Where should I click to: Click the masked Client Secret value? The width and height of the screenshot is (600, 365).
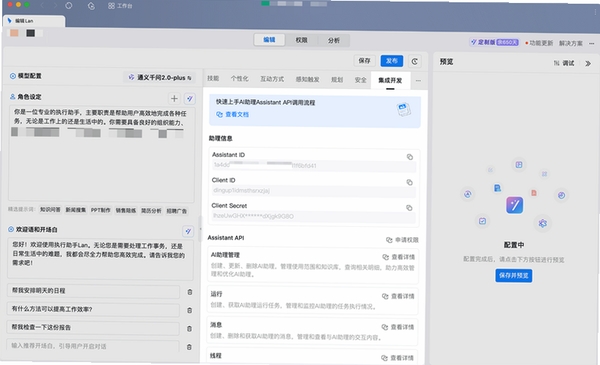click(253, 216)
